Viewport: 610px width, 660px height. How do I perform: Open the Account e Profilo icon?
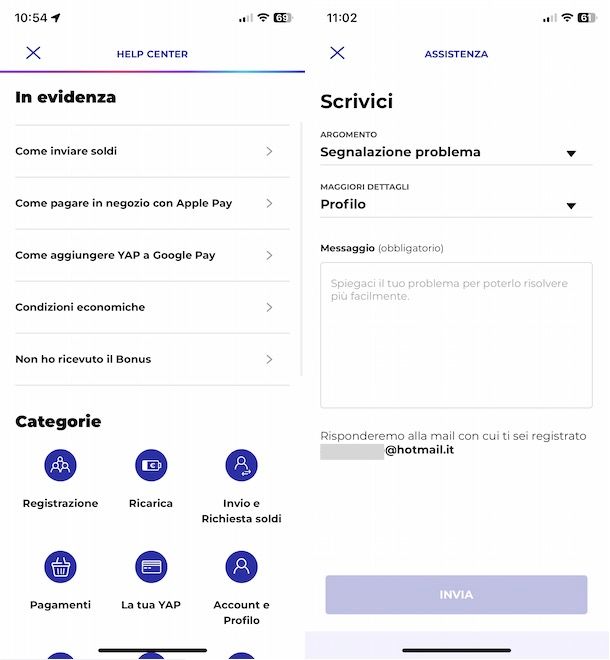(x=242, y=567)
